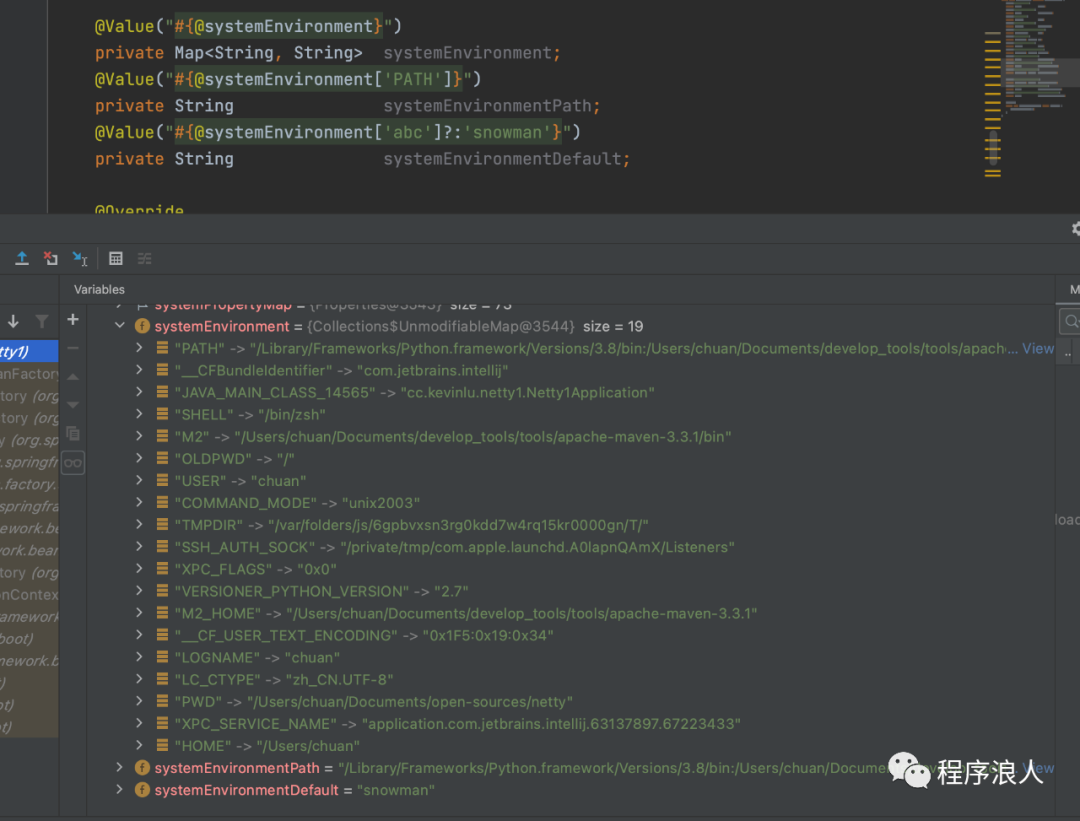Expand the "PWD" map entry
The width and height of the screenshot is (1080, 821).
click(x=139, y=700)
